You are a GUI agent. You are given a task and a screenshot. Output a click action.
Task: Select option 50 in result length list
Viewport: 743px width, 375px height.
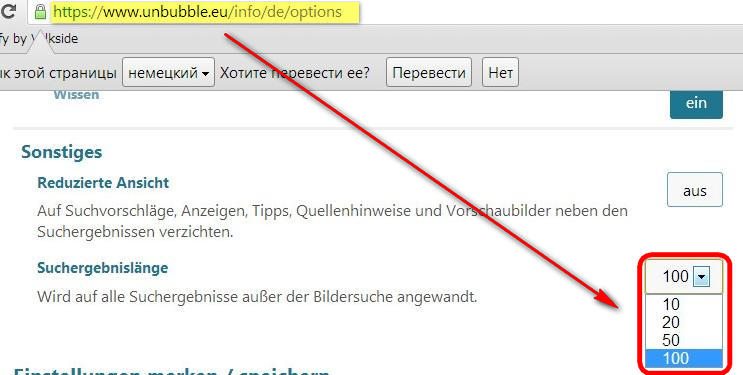[684, 340]
